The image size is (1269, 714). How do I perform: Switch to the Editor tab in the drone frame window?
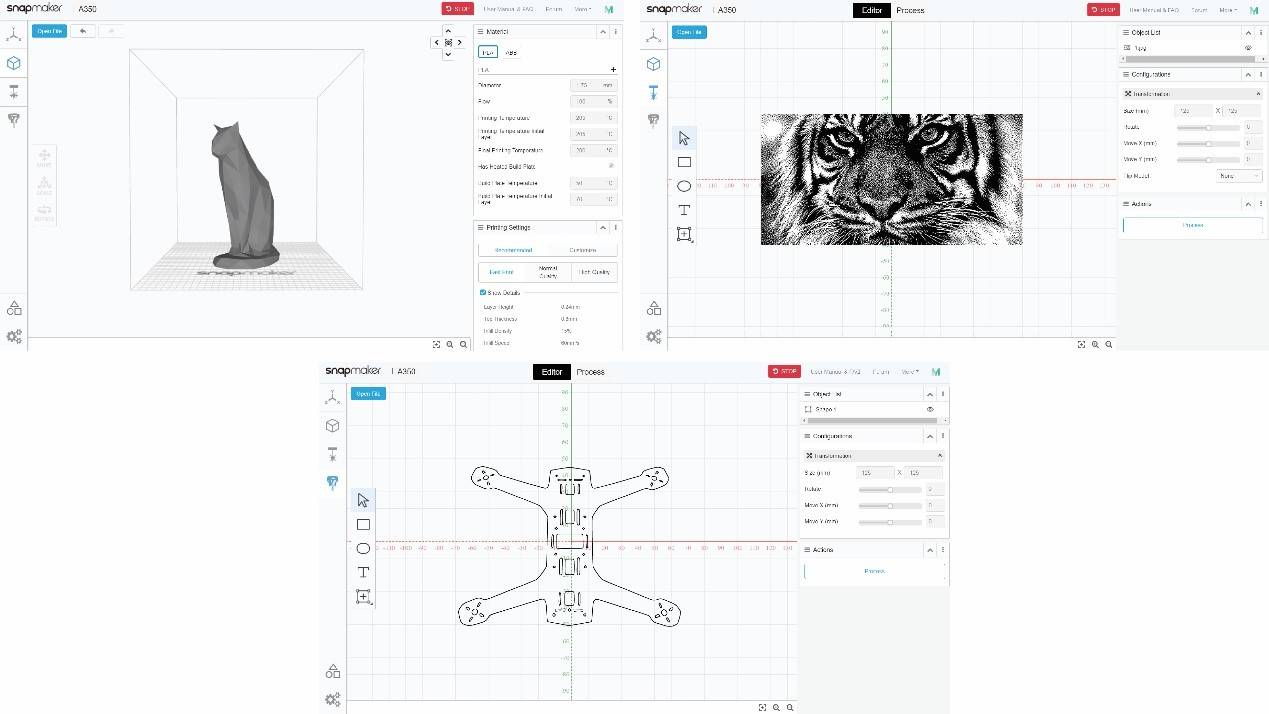pyautogui.click(x=551, y=372)
